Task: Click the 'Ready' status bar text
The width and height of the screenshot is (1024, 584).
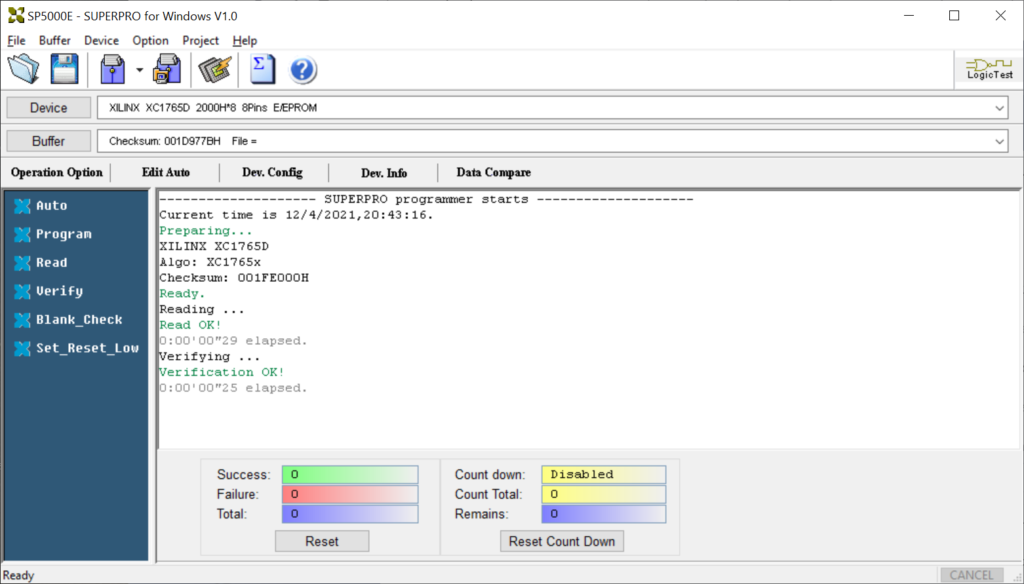Action: tap(18, 576)
